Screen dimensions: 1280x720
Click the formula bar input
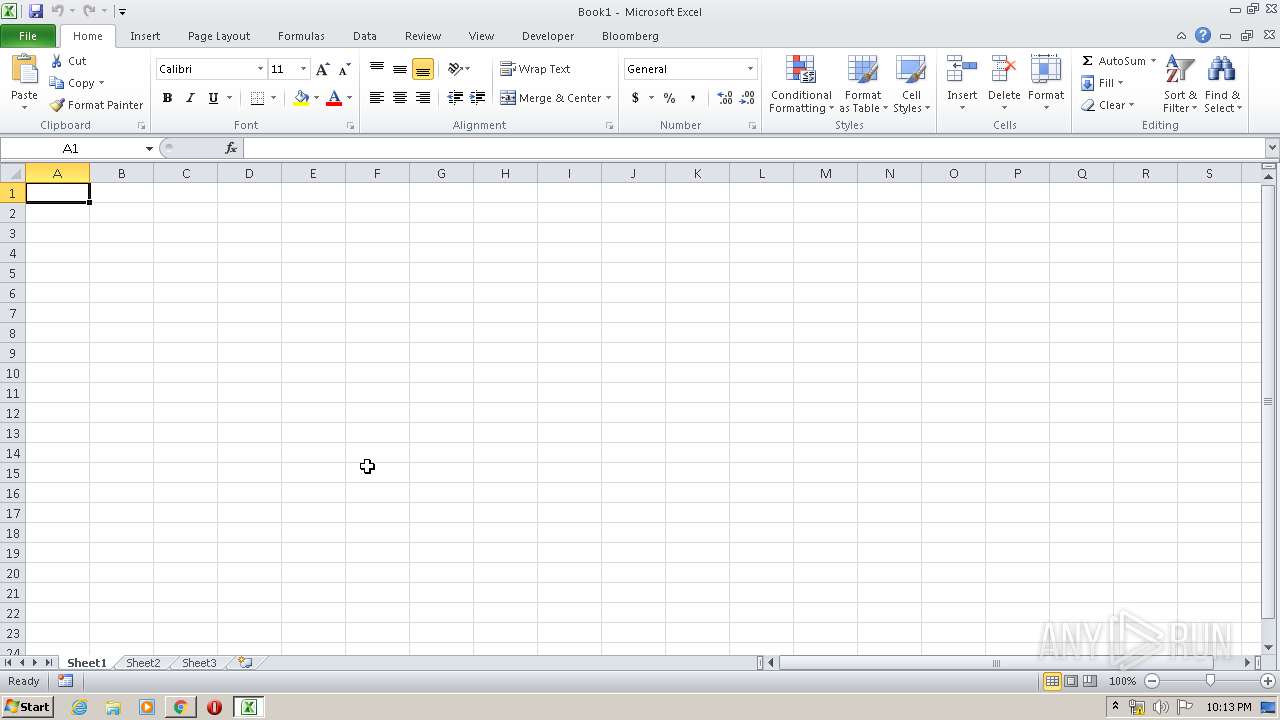pyautogui.click(x=753, y=148)
